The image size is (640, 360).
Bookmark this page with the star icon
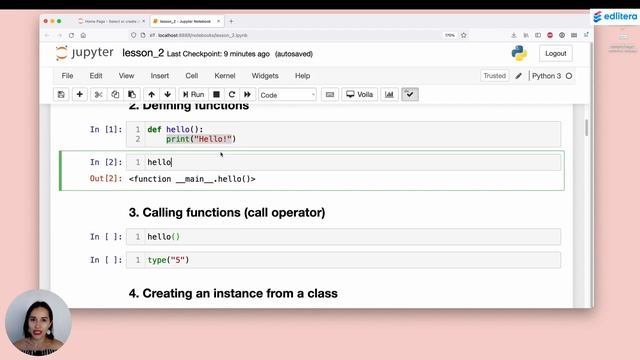pyautogui.click(x=464, y=36)
